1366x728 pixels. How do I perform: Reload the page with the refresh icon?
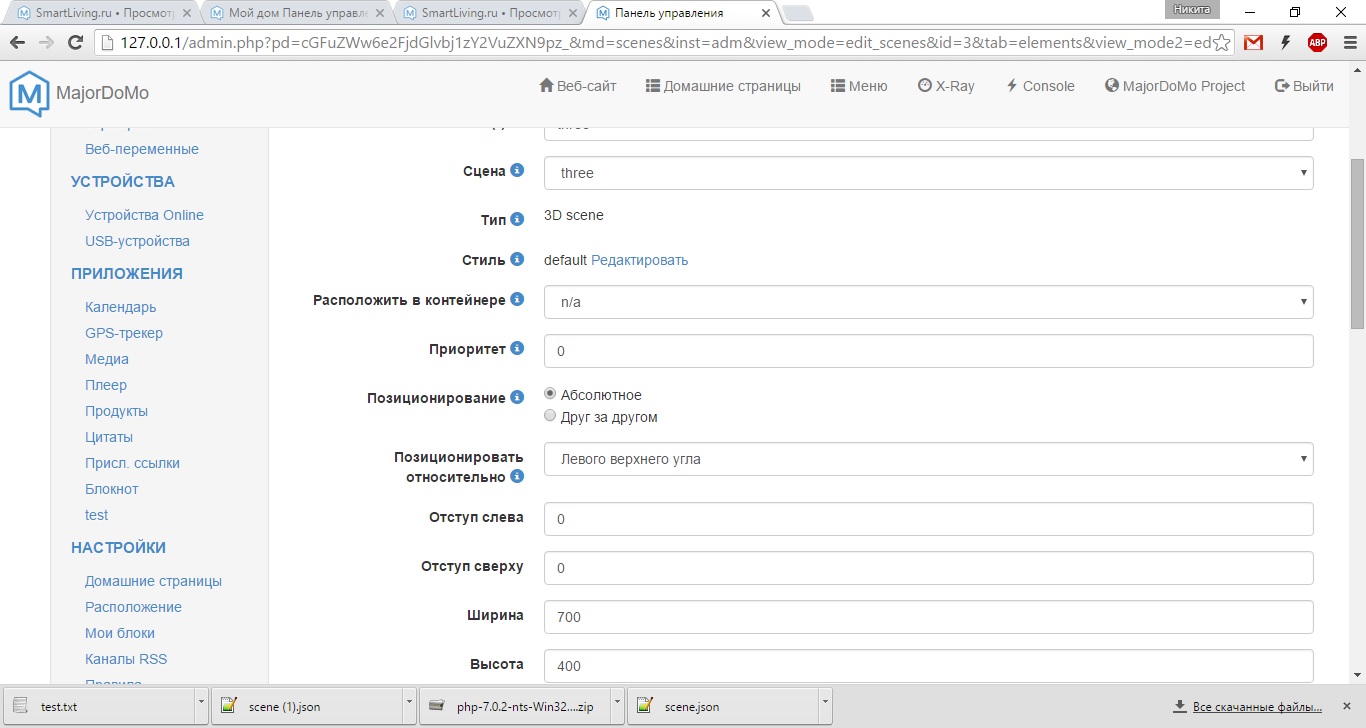(x=75, y=43)
